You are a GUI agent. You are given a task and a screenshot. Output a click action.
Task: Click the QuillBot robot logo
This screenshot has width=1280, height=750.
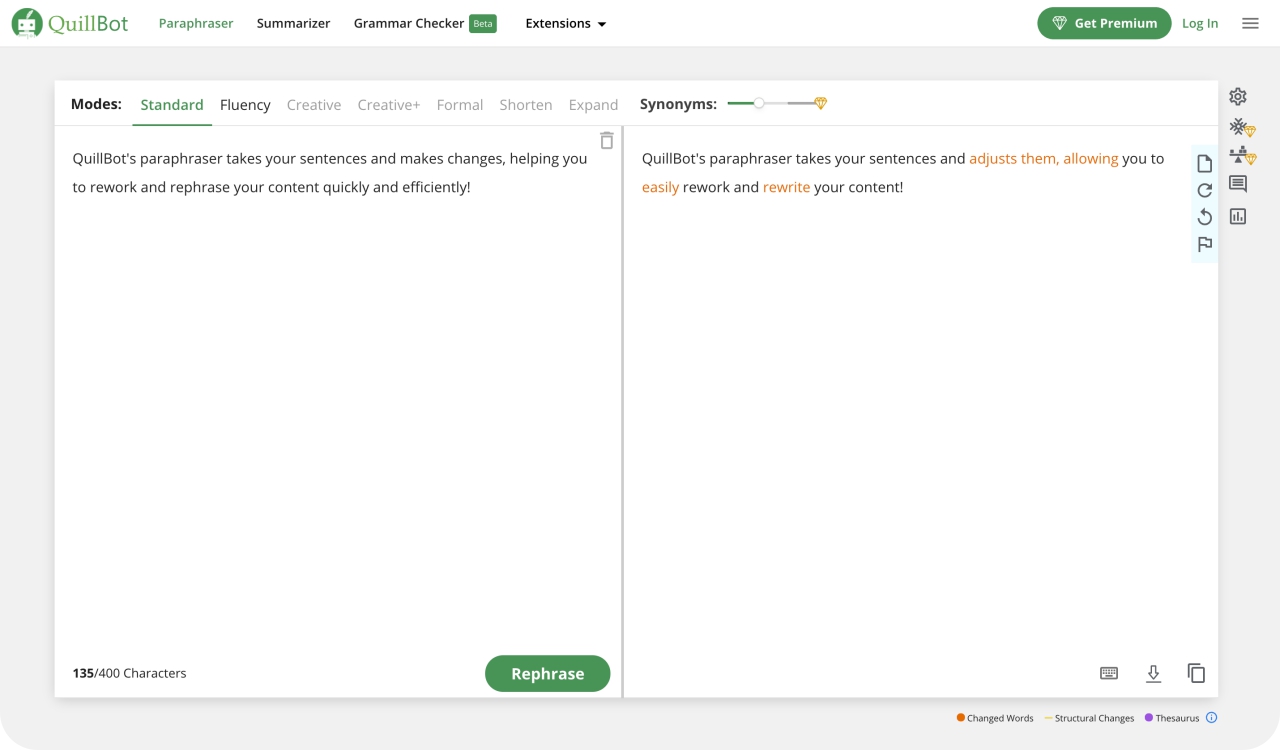pos(27,23)
